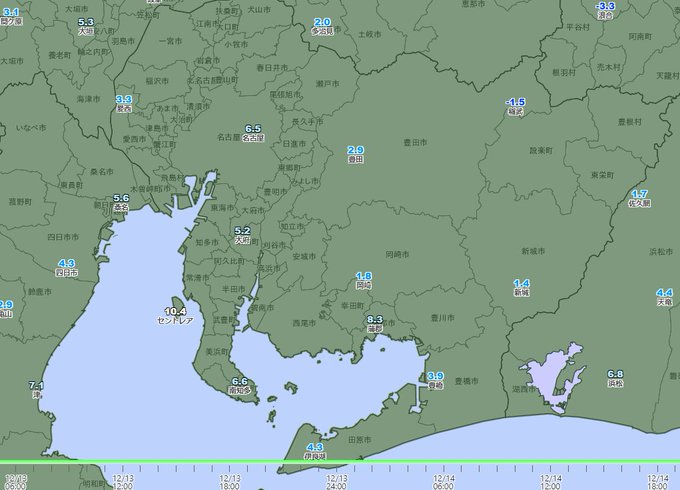
Task: Select the セントレア 10.4 temperature label
Action: [x=175, y=311]
